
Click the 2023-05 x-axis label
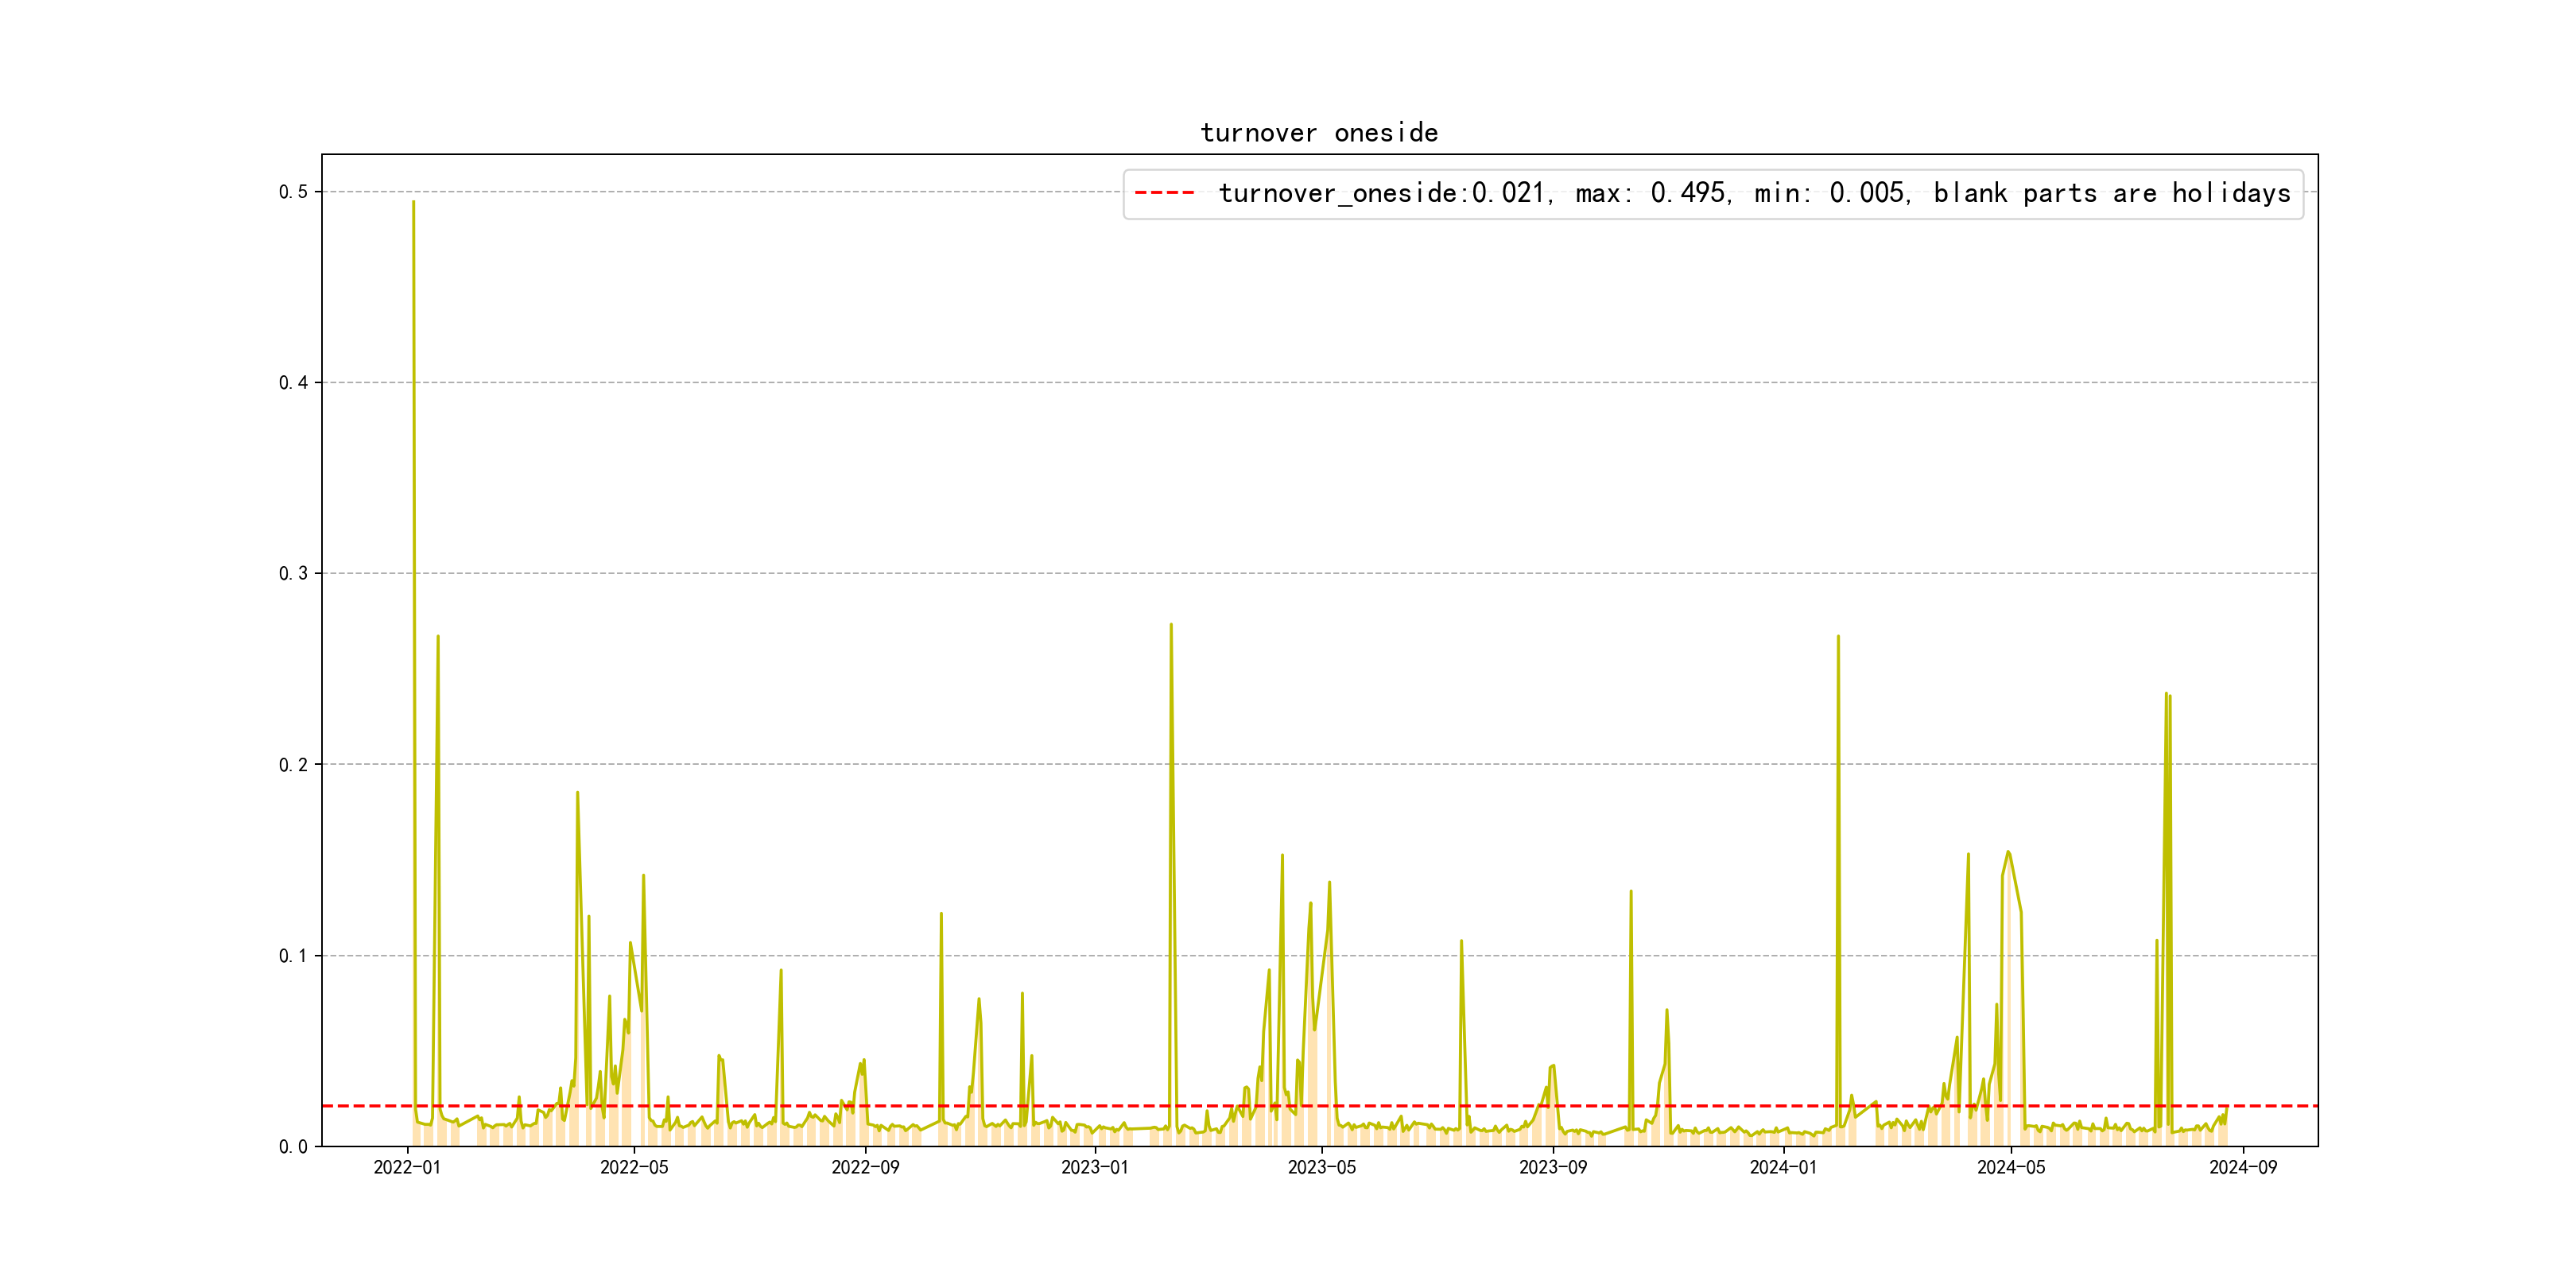click(x=1321, y=1168)
